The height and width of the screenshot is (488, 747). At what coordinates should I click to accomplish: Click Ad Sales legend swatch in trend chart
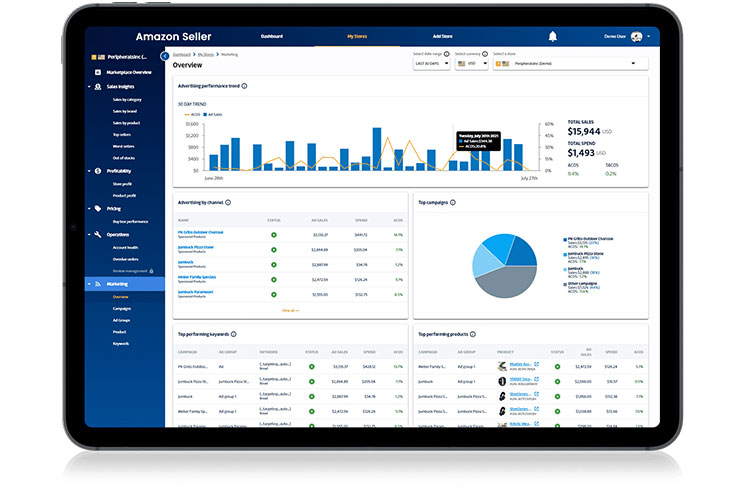(205, 114)
